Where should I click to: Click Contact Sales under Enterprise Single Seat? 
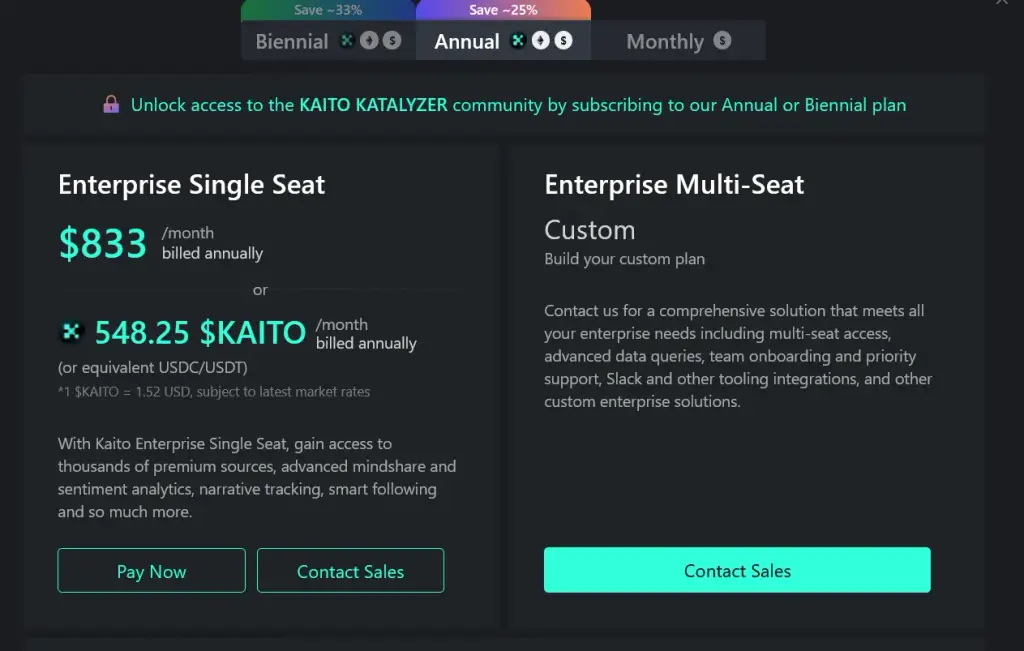(351, 571)
